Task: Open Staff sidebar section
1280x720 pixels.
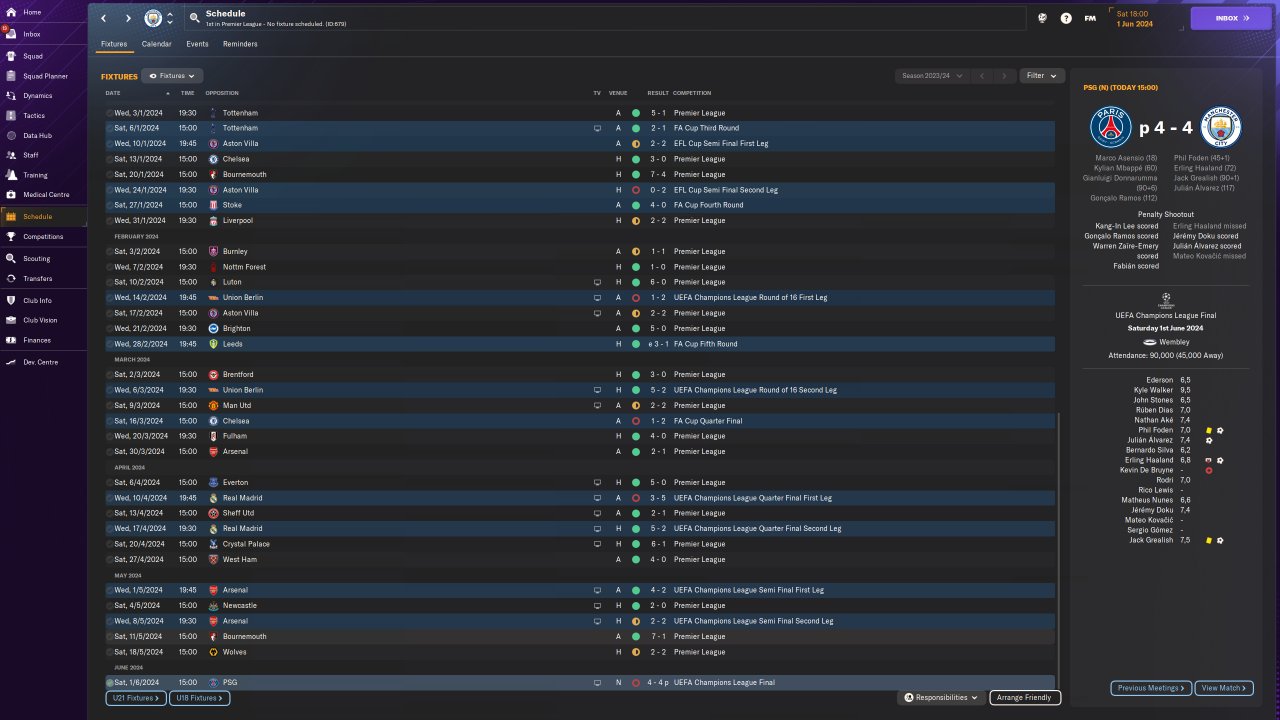Action: click(x=30, y=155)
